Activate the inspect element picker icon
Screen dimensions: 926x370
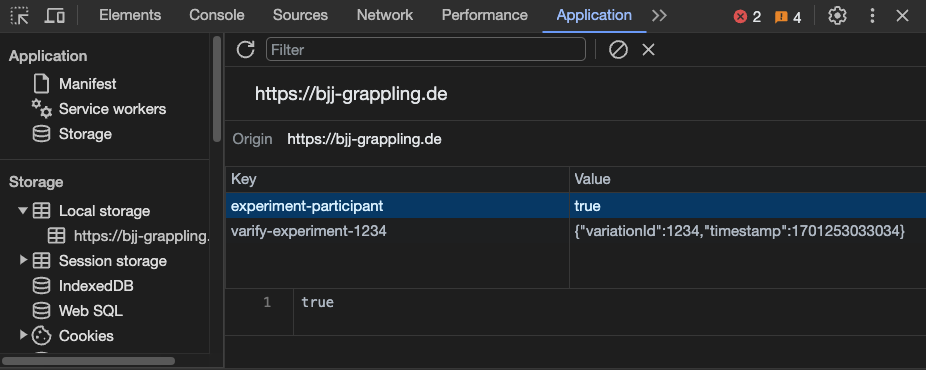pyautogui.click(x=20, y=16)
